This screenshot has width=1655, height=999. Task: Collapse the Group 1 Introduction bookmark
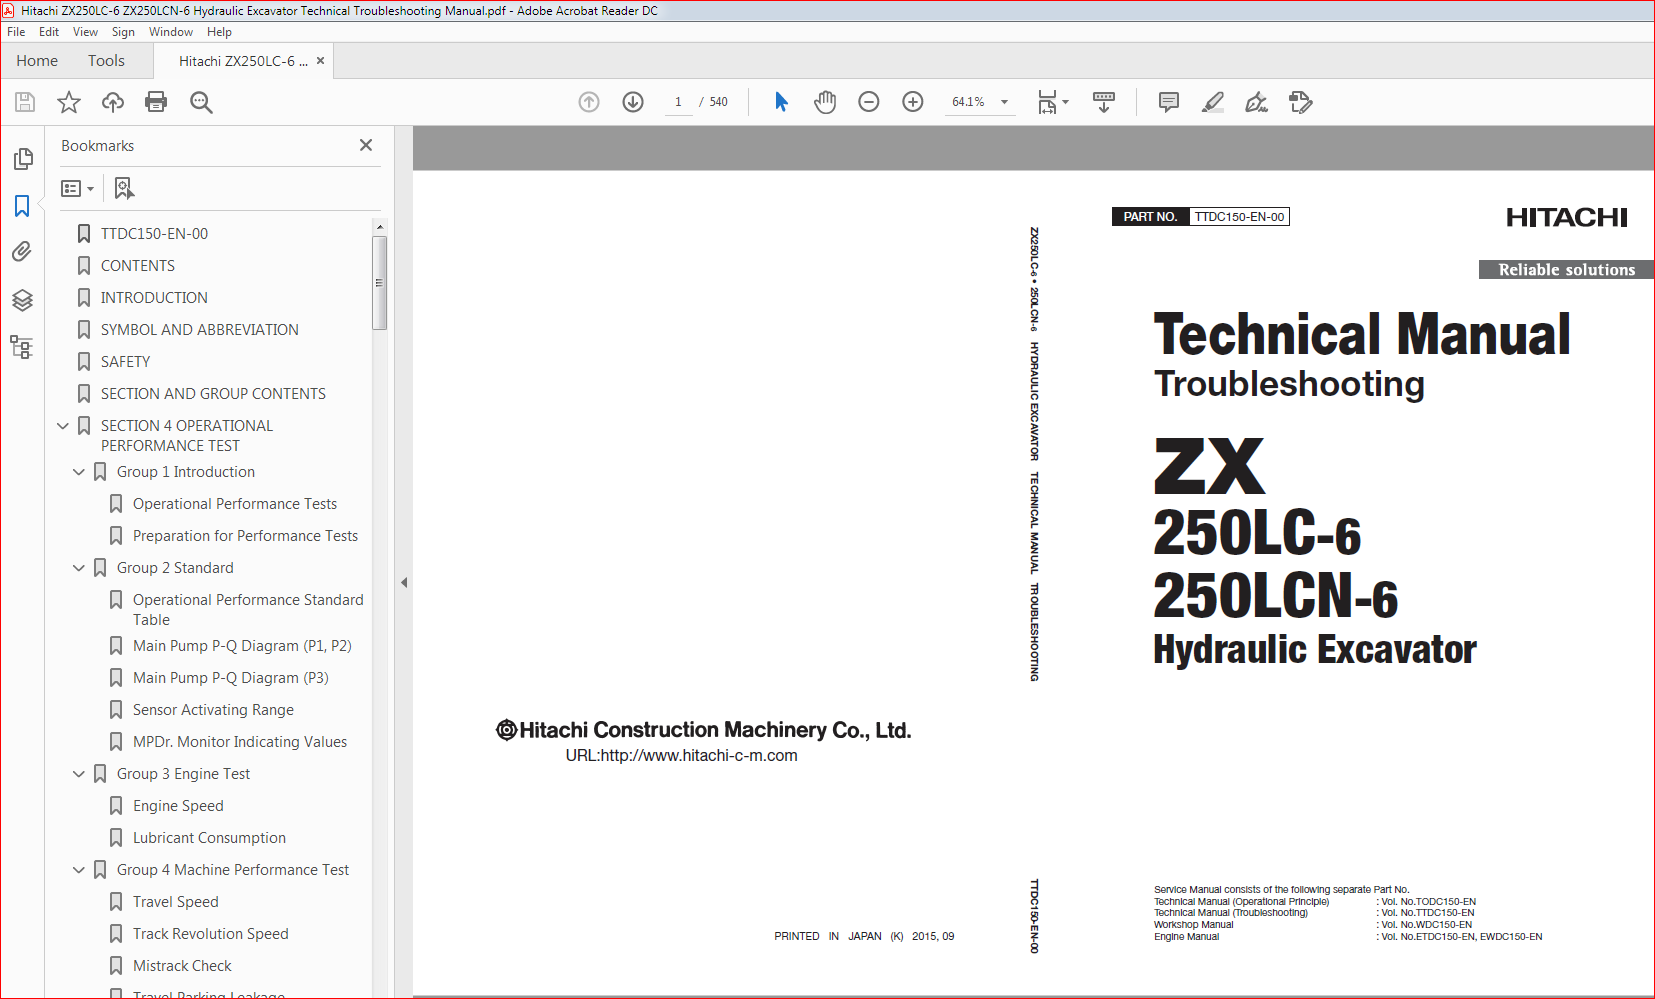coord(79,472)
